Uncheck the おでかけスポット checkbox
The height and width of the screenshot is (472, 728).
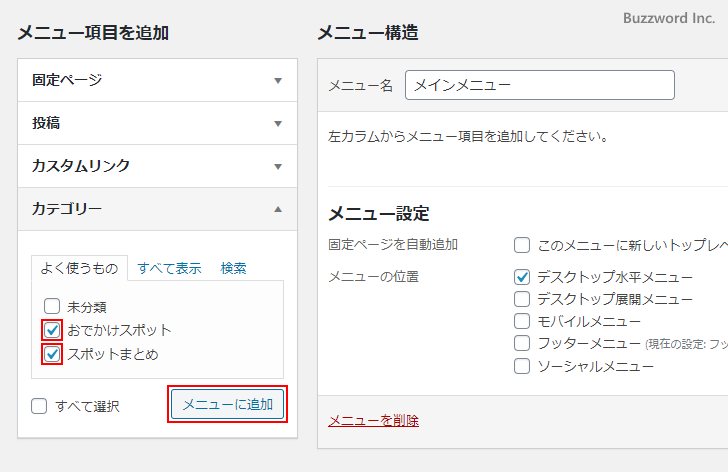52,330
